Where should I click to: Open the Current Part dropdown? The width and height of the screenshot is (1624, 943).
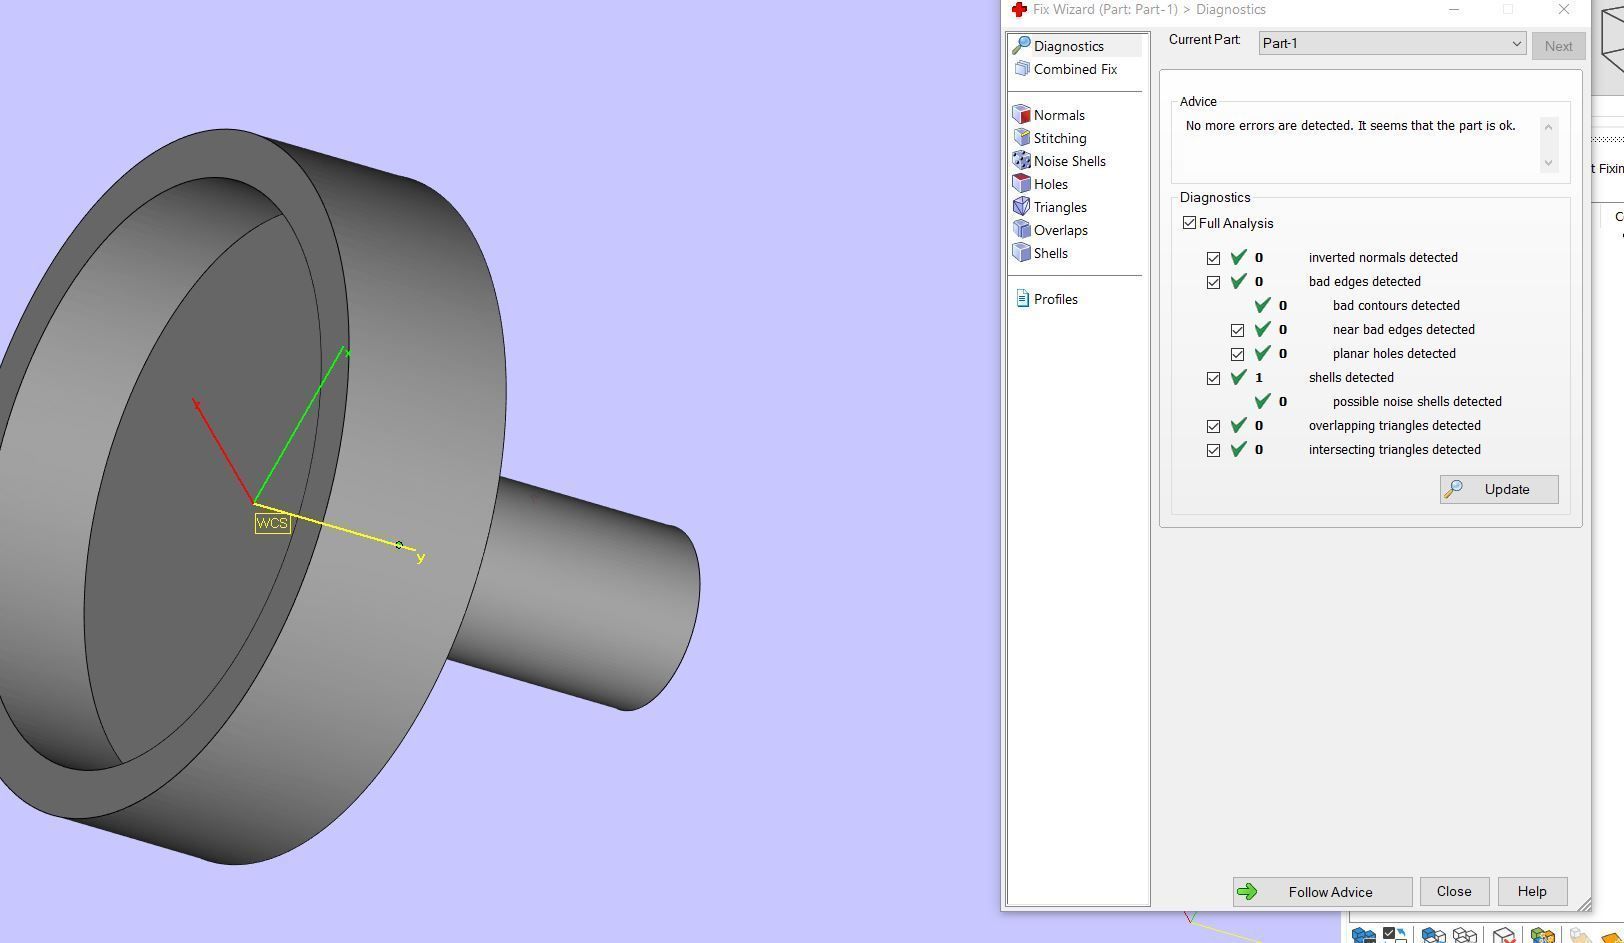click(x=1392, y=43)
